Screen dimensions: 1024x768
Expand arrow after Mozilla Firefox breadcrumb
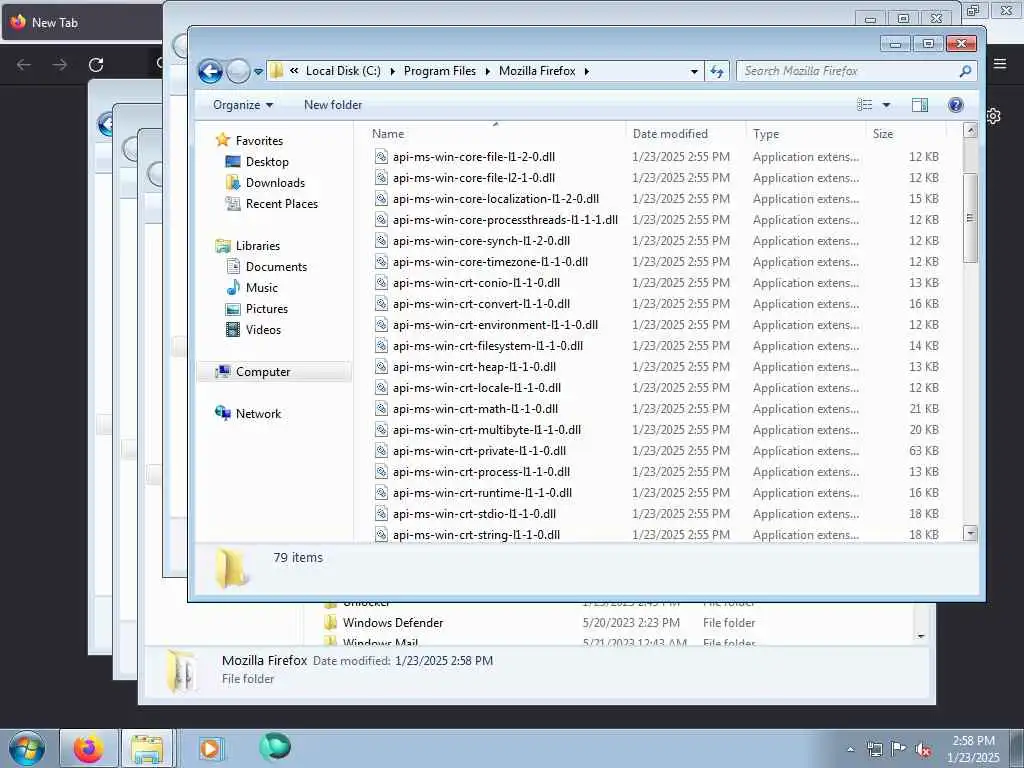click(586, 71)
